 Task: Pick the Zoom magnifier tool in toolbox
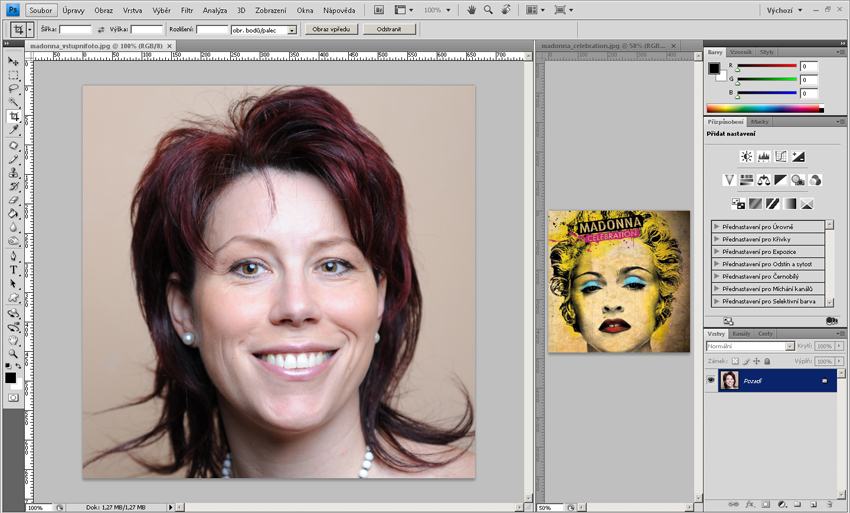(x=14, y=353)
